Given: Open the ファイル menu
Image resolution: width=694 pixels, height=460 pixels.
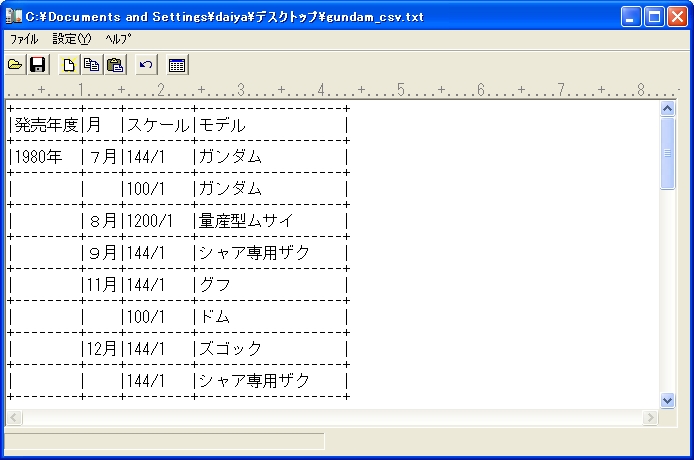Looking at the screenshot, I should 24,39.
